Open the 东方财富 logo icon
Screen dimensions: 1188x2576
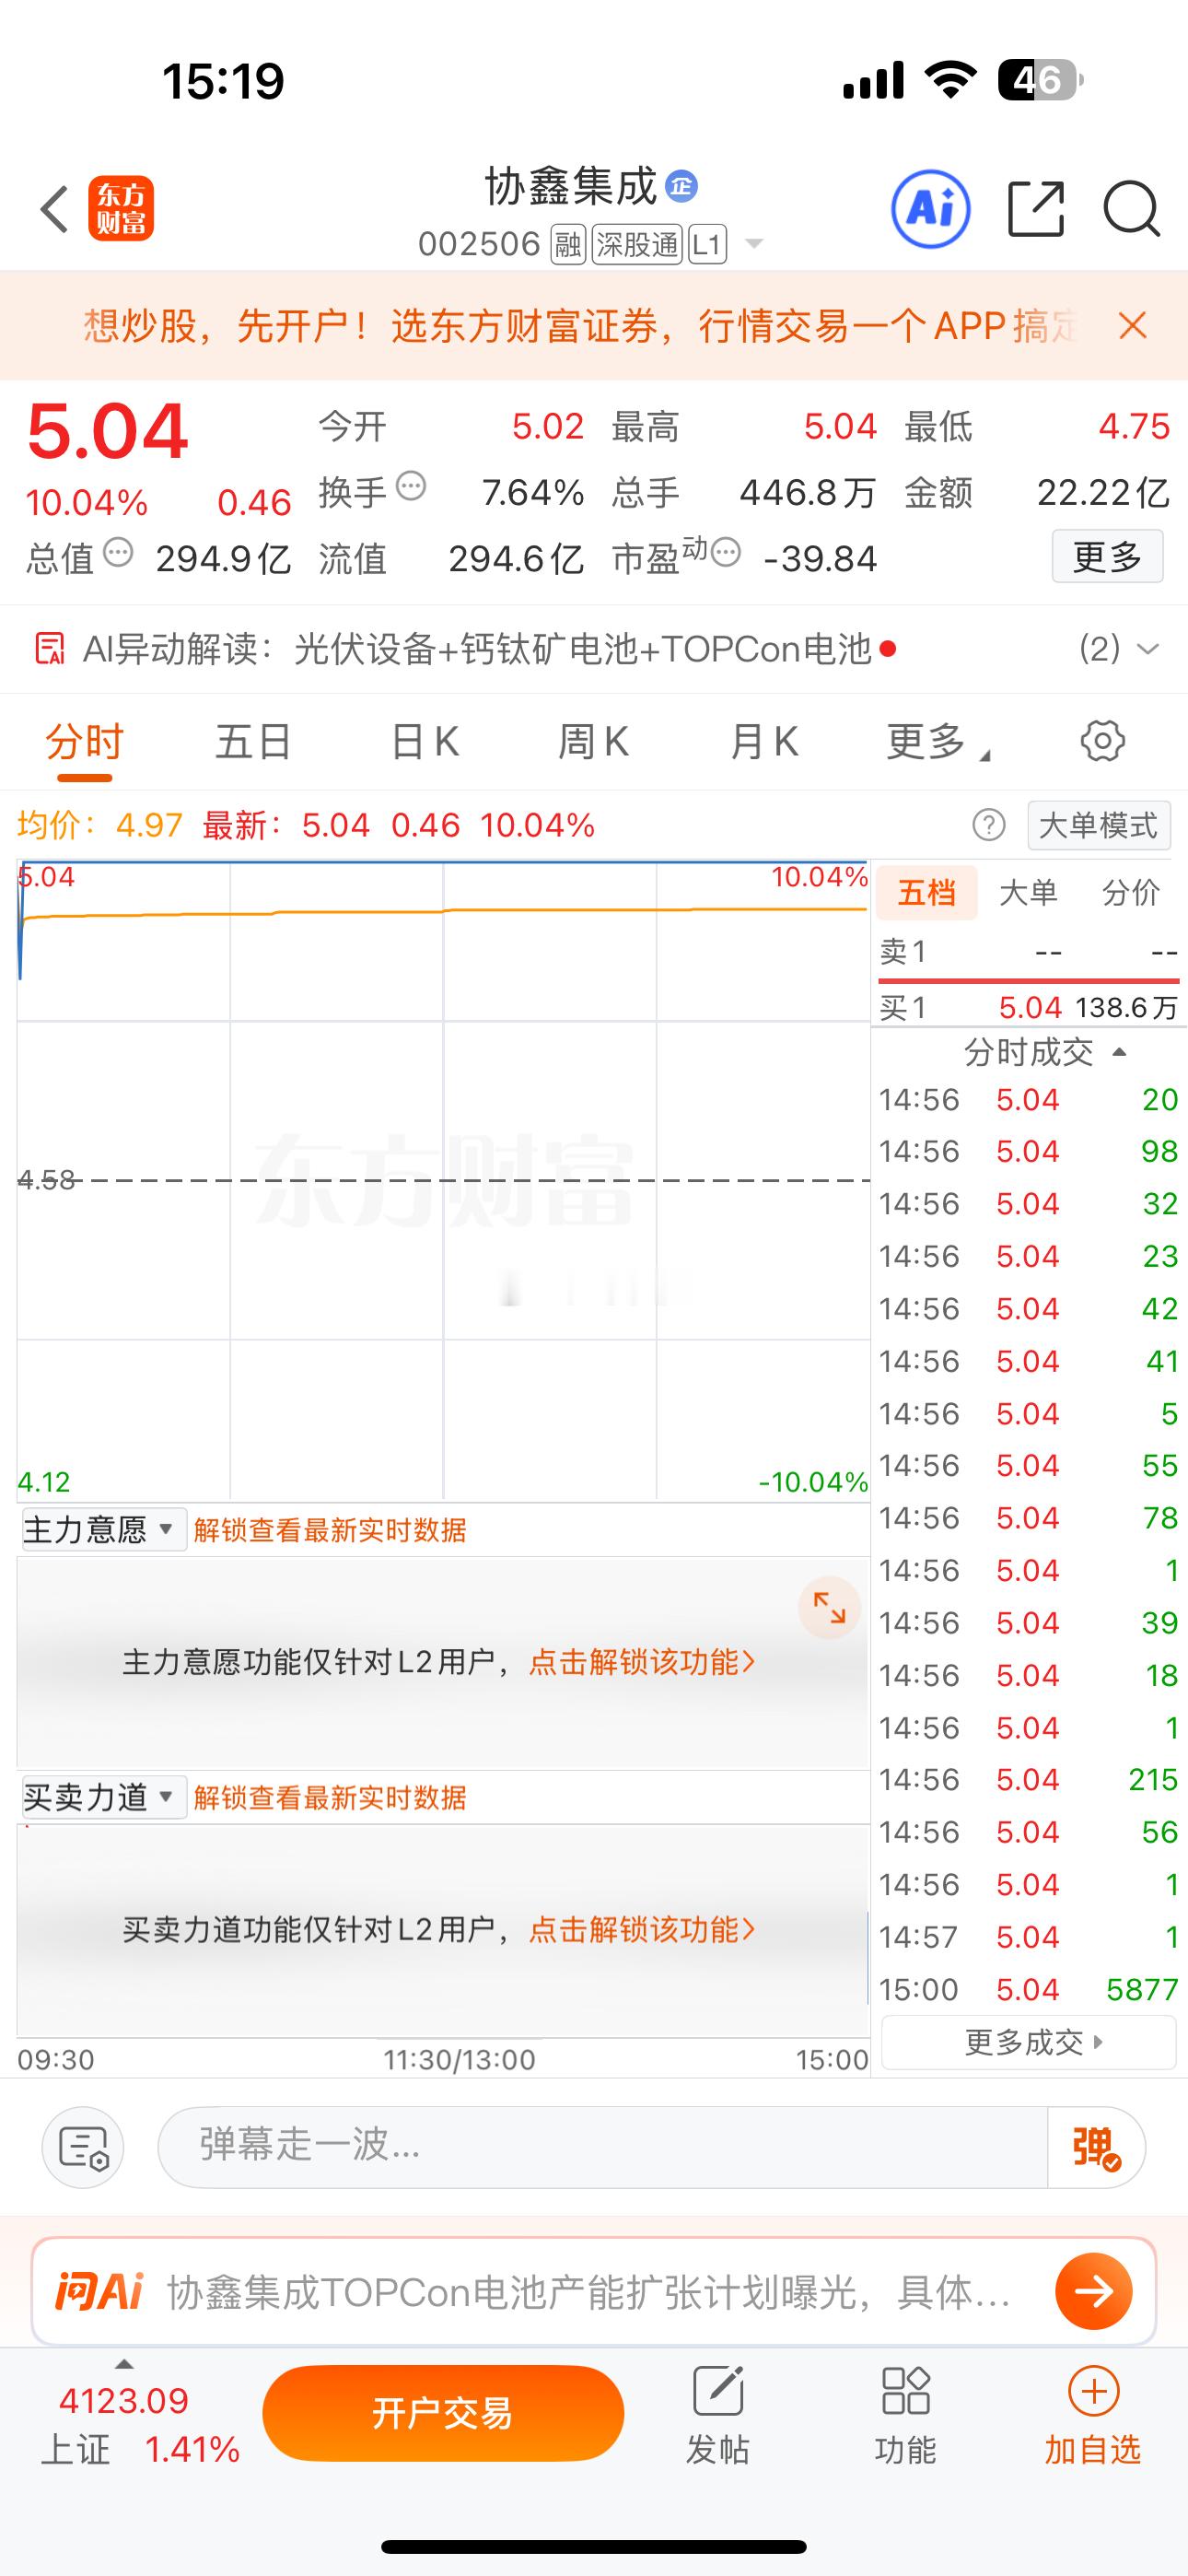pyautogui.click(x=121, y=209)
